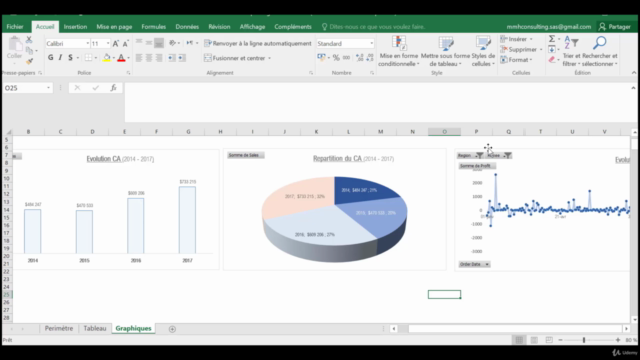Click the AutoSum sigma icon
The width and height of the screenshot is (640, 360).
click(552, 39)
